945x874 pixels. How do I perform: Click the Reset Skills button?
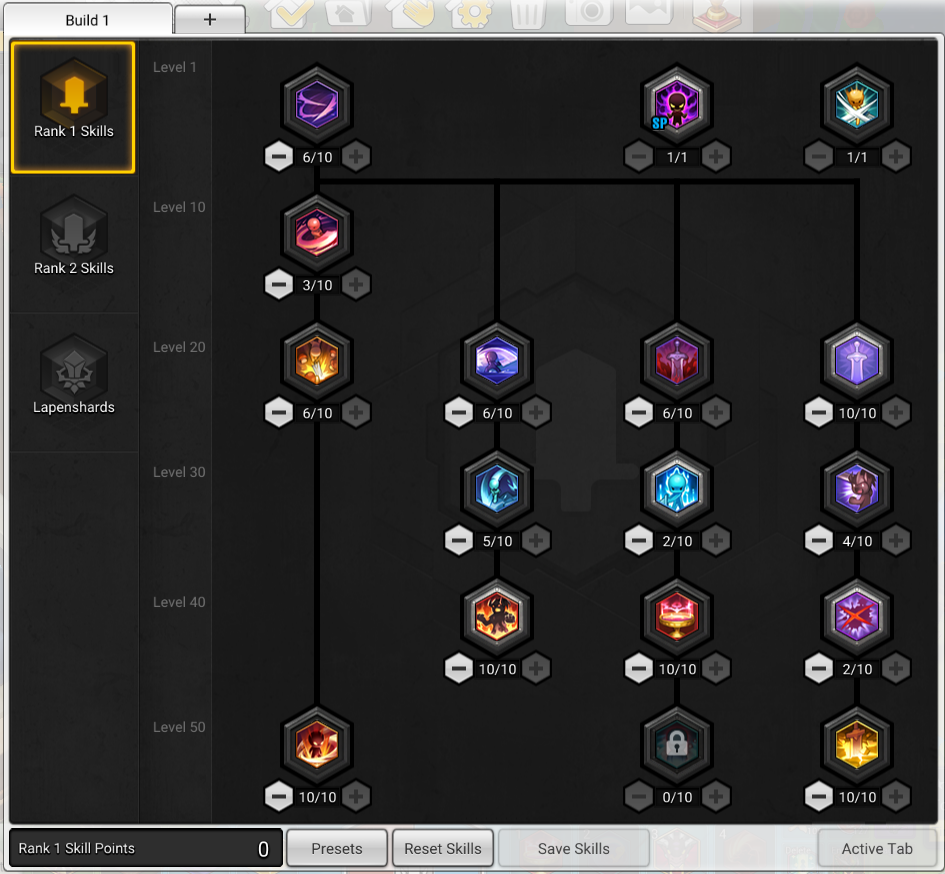pos(443,848)
